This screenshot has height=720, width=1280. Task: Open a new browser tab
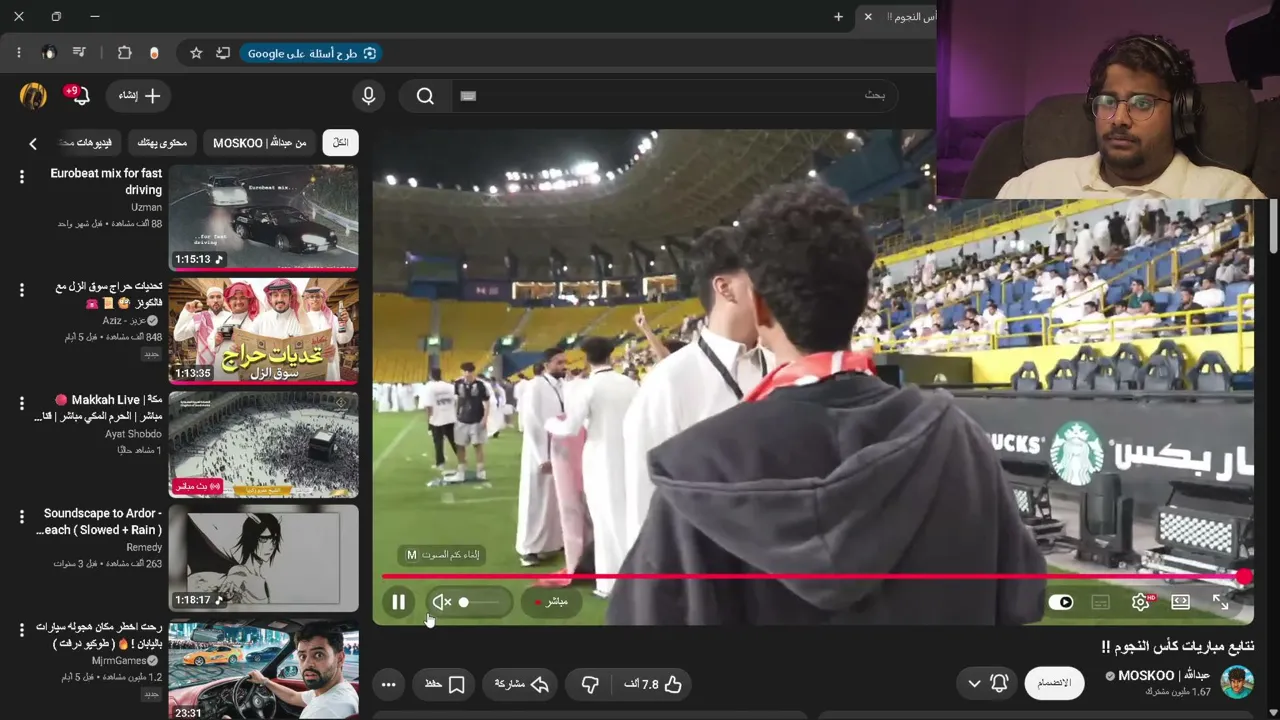pos(838,17)
